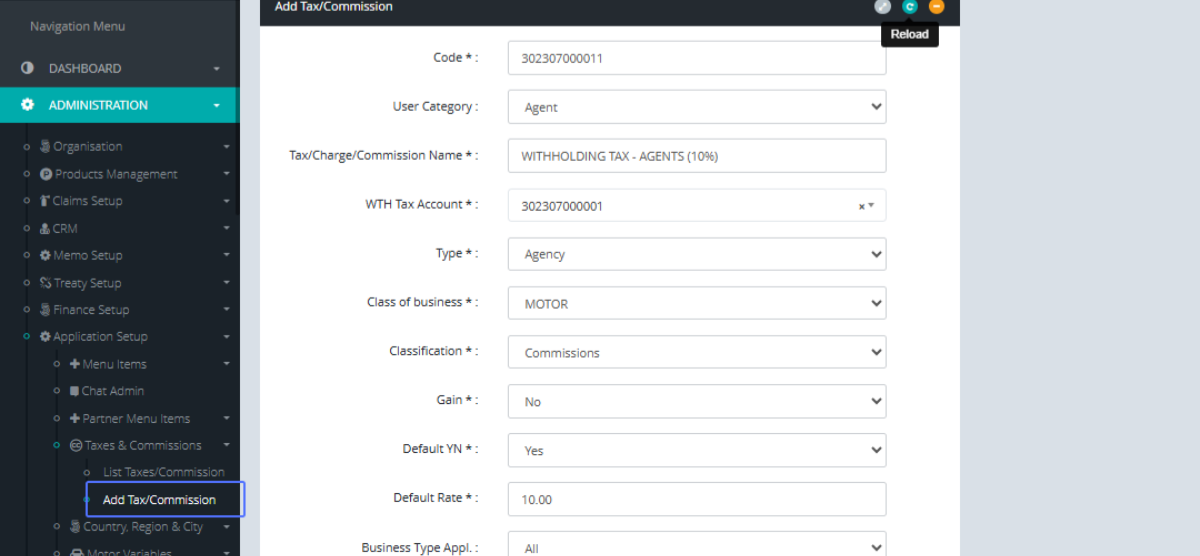This screenshot has width=1200, height=556.
Task: Select Add Tax/Commission menu item
Action: pyautogui.click(x=159, y=500)
